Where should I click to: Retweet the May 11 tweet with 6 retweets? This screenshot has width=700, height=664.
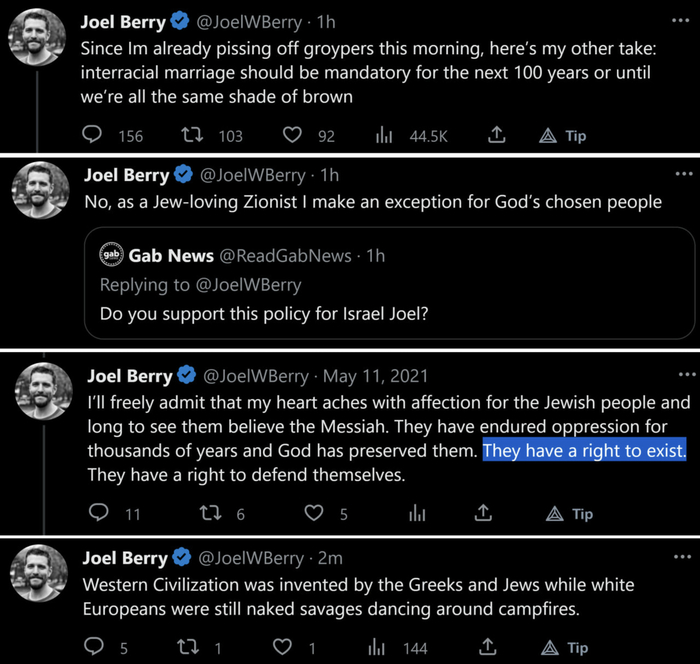[x=211, y=513]
